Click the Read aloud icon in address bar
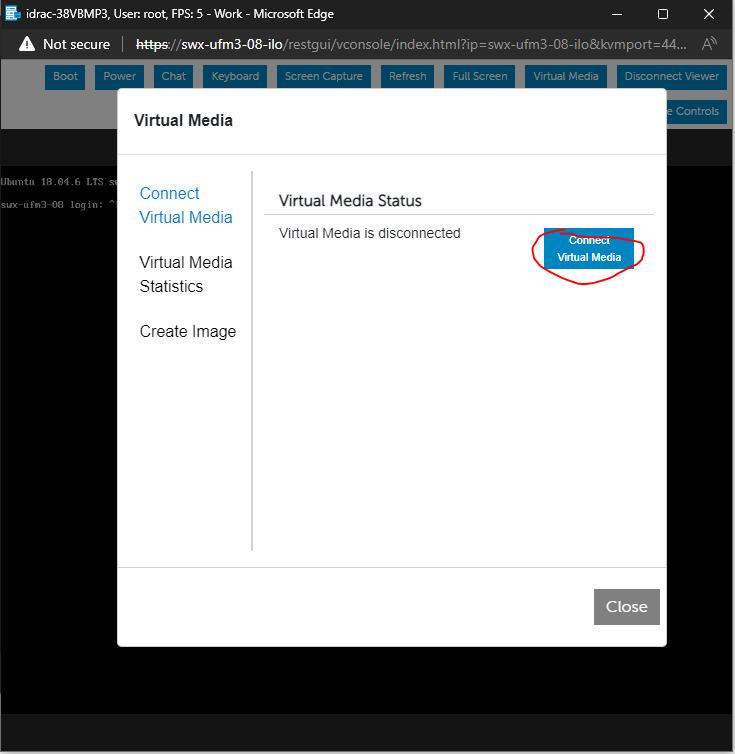The width and height of the screenshot is (735, 754). click(709, 44)
